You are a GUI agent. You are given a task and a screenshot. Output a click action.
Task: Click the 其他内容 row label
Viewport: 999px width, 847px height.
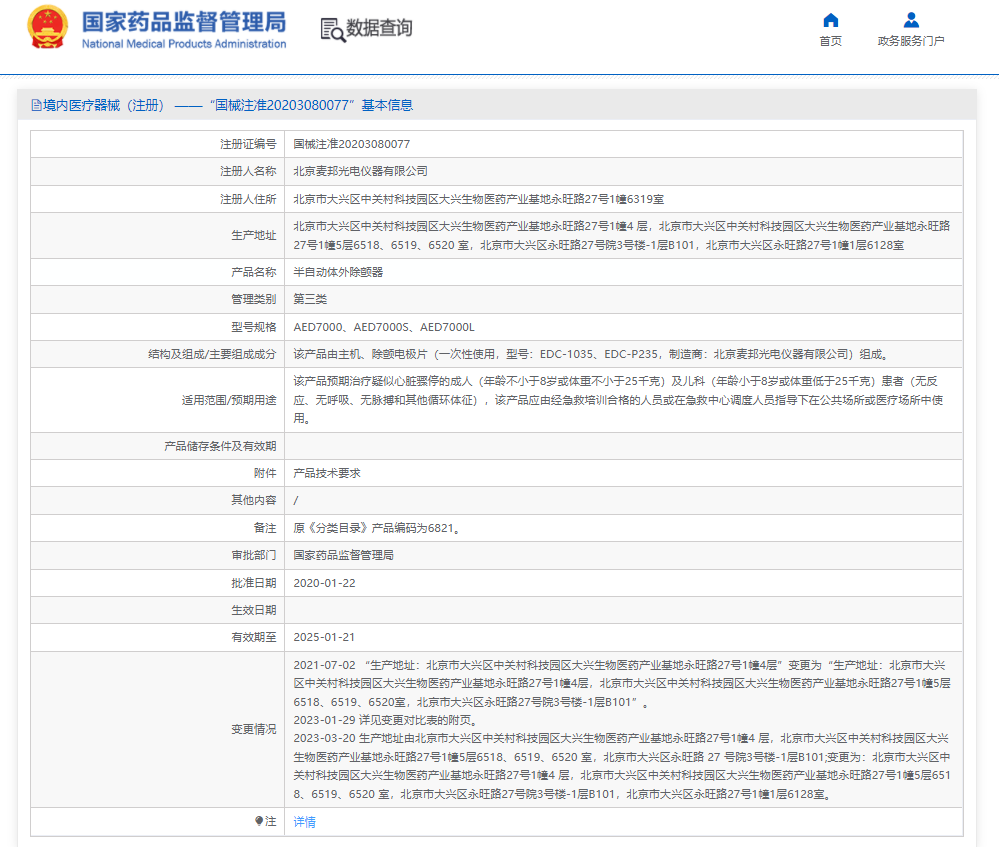click(254, 500)
